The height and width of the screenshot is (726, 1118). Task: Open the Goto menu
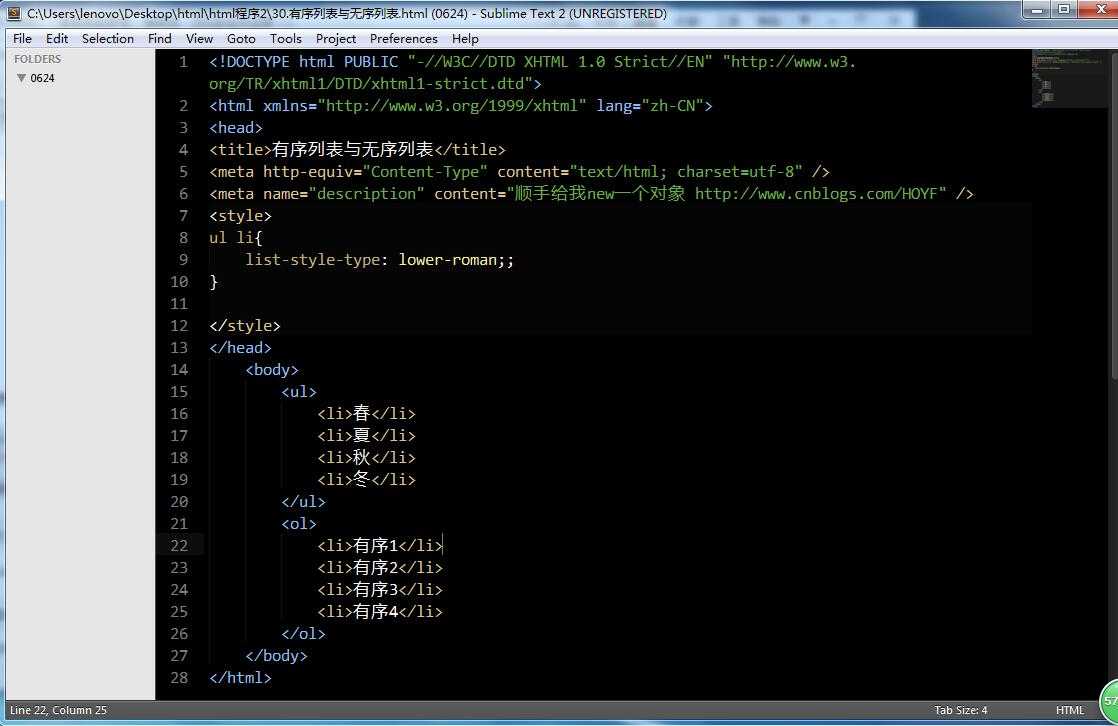pos(241,39)
